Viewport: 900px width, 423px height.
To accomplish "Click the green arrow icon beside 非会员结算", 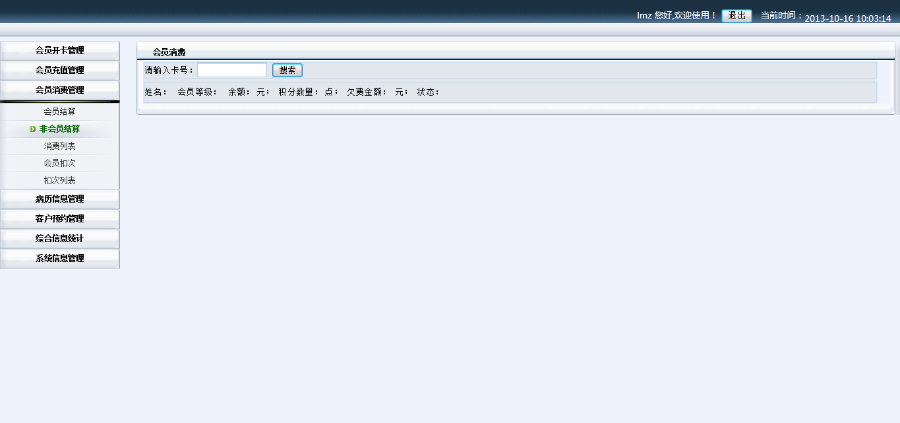I will [x=33, y=129].
